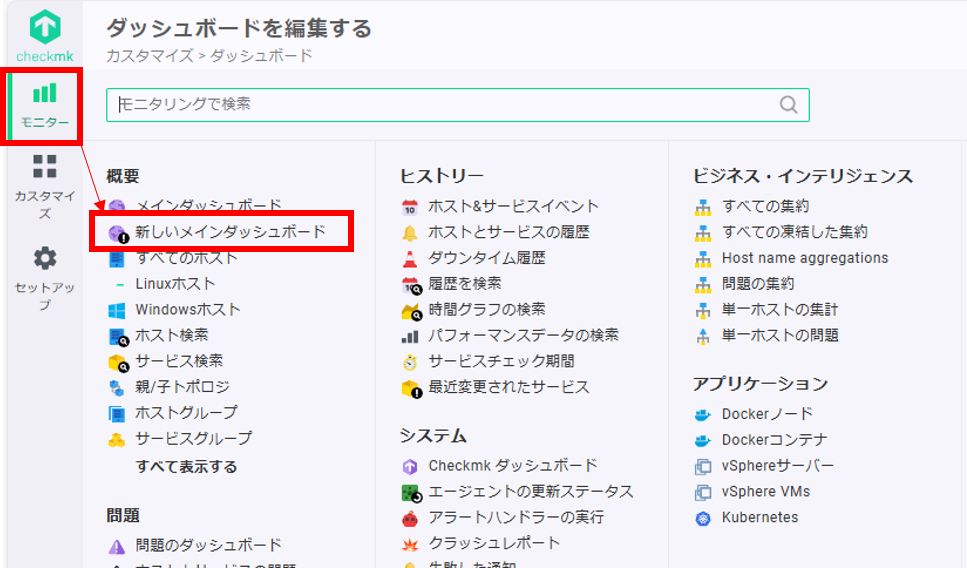Viewport: 967px width, 568px height.
Task: Click the 親/子トポロジ icon
Action: (117, 387)
